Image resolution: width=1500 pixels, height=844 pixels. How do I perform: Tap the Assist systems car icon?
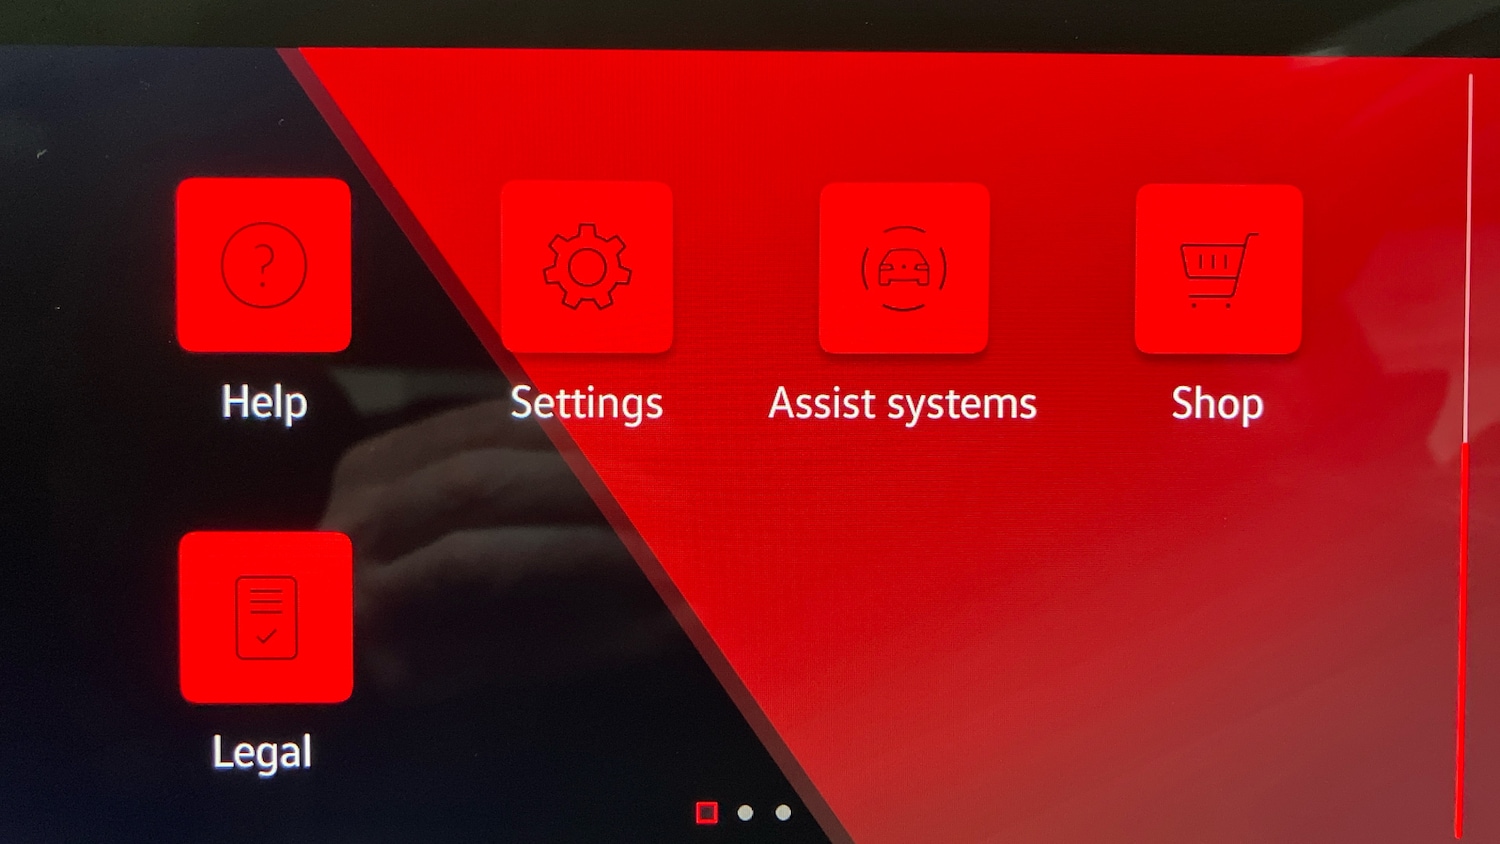(904, 268)
